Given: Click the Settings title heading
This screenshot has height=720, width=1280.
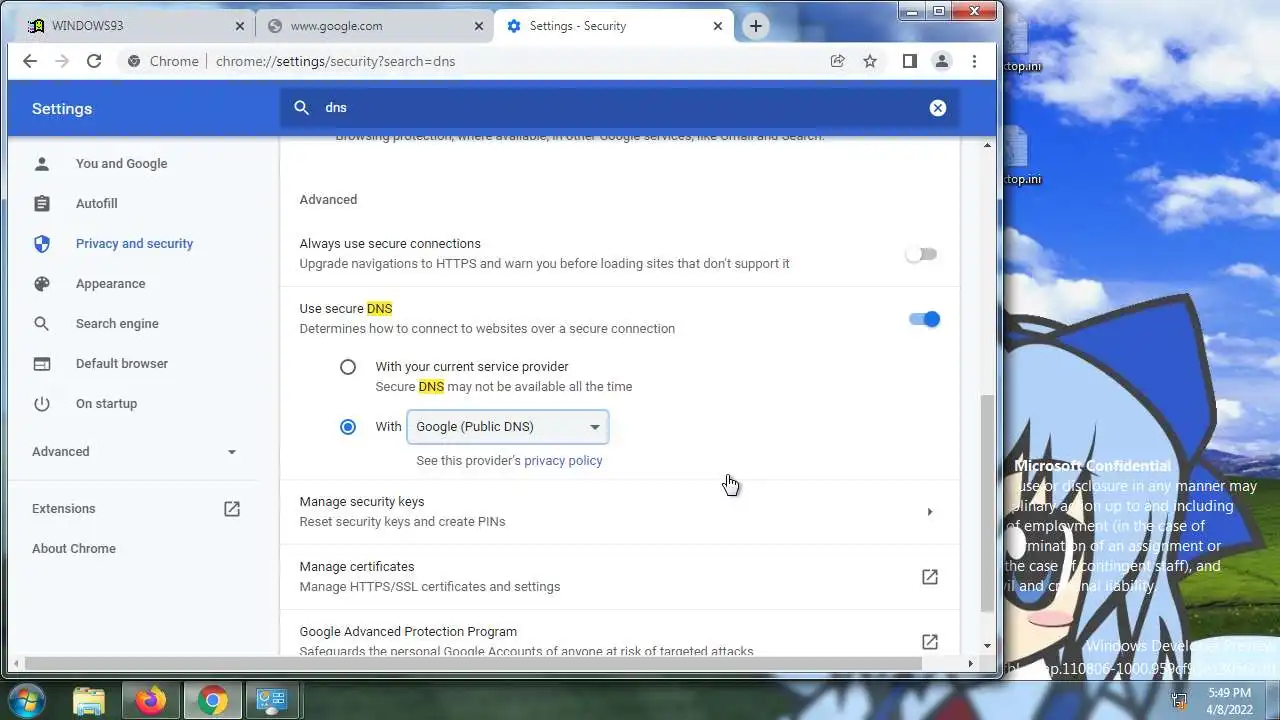Looking at the screenshot, I should click(x=62, y=109).
